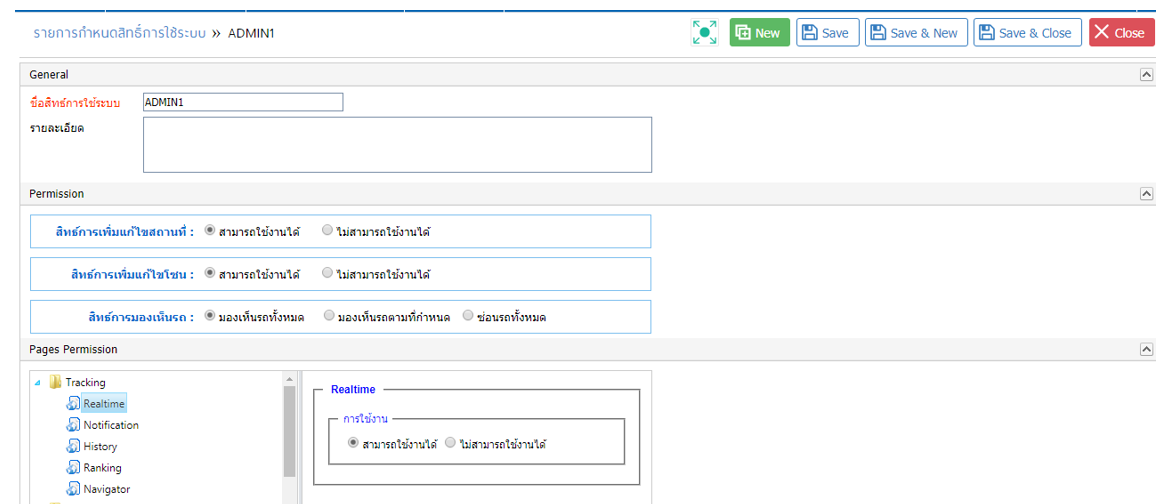Image resolution: width=1170 pixels, height=504 pixels.
Task: Click the Tracking folder icon
Action: tap(55, 382)
